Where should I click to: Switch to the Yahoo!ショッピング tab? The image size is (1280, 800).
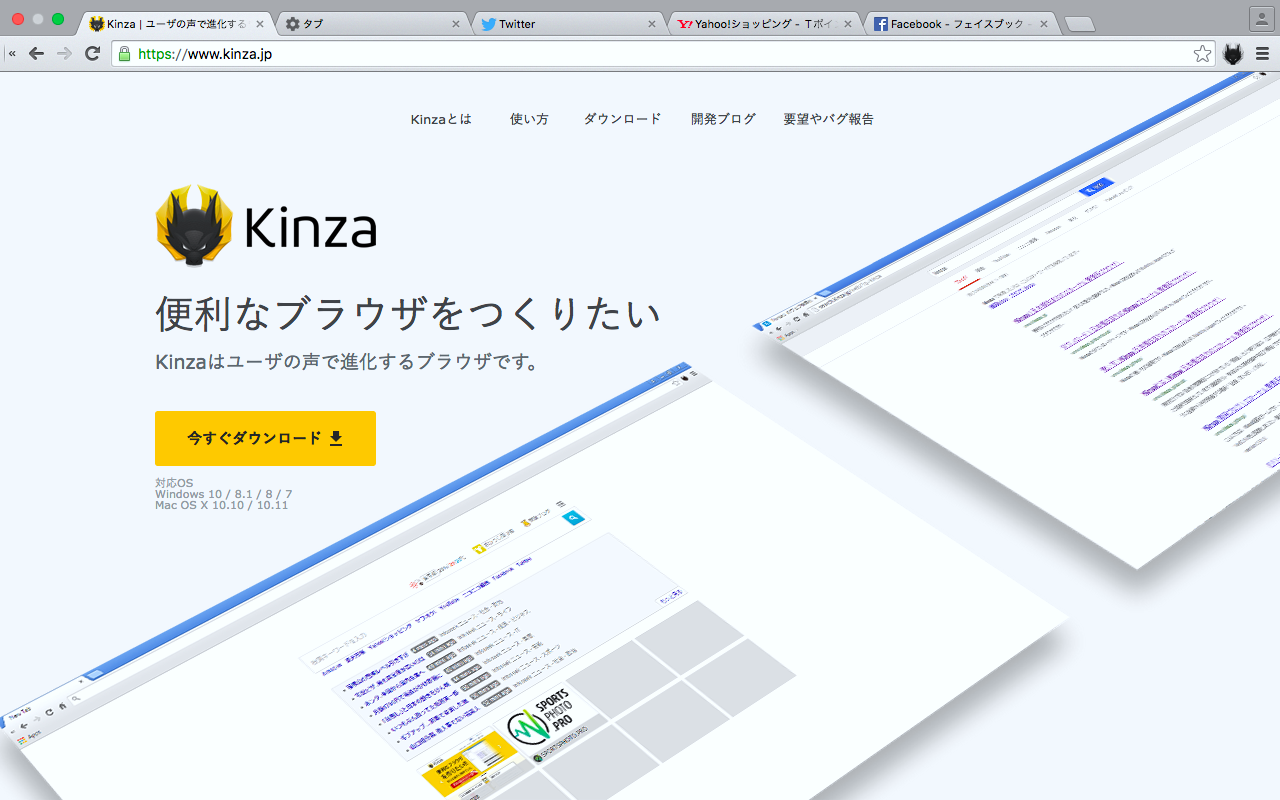(766, 24)
